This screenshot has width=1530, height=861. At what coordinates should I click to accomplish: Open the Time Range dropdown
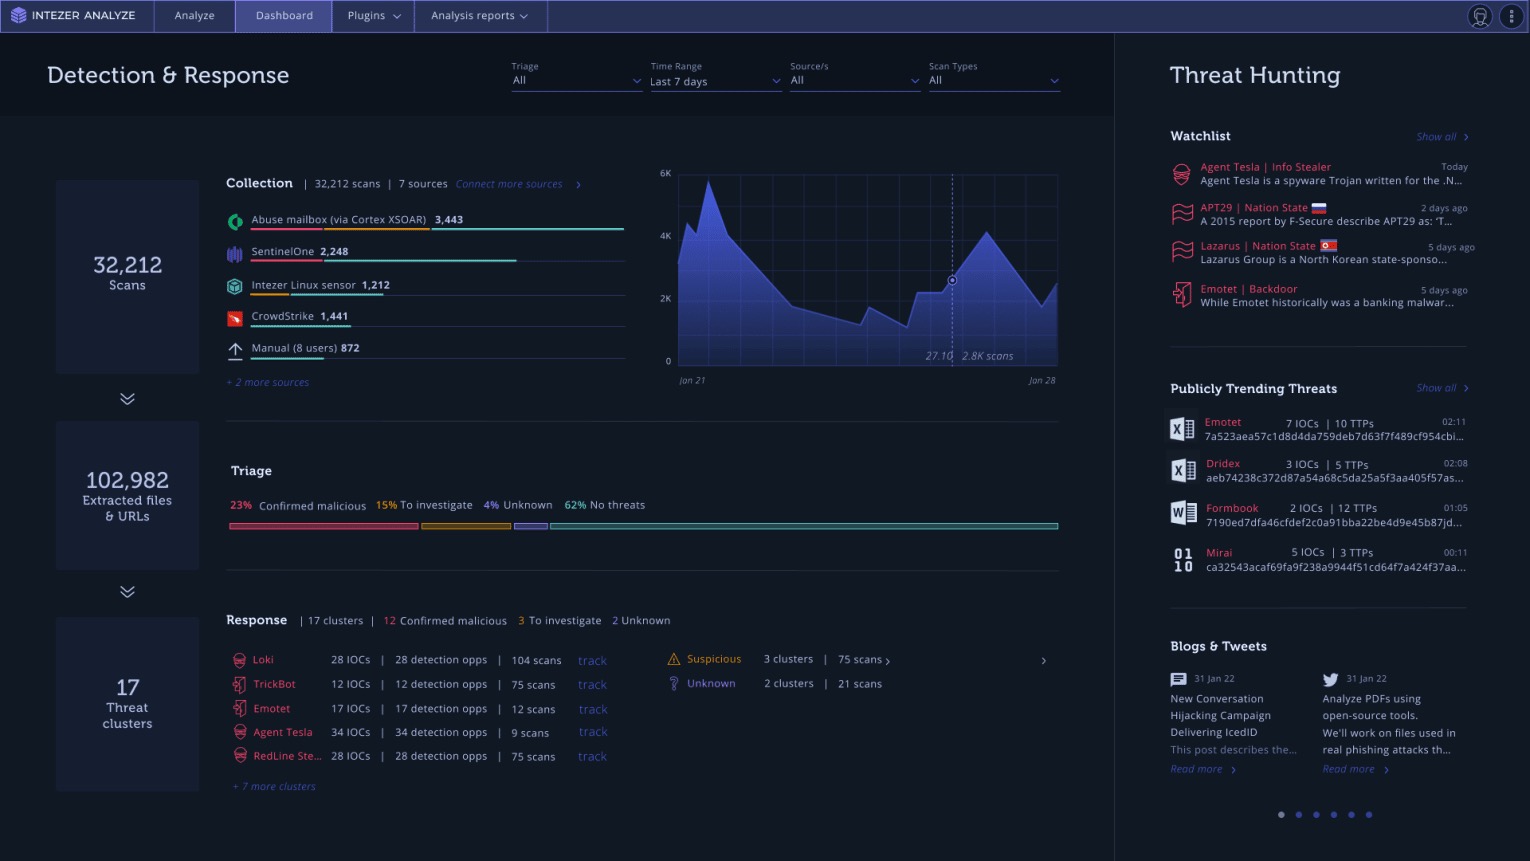tap(715, 81)
